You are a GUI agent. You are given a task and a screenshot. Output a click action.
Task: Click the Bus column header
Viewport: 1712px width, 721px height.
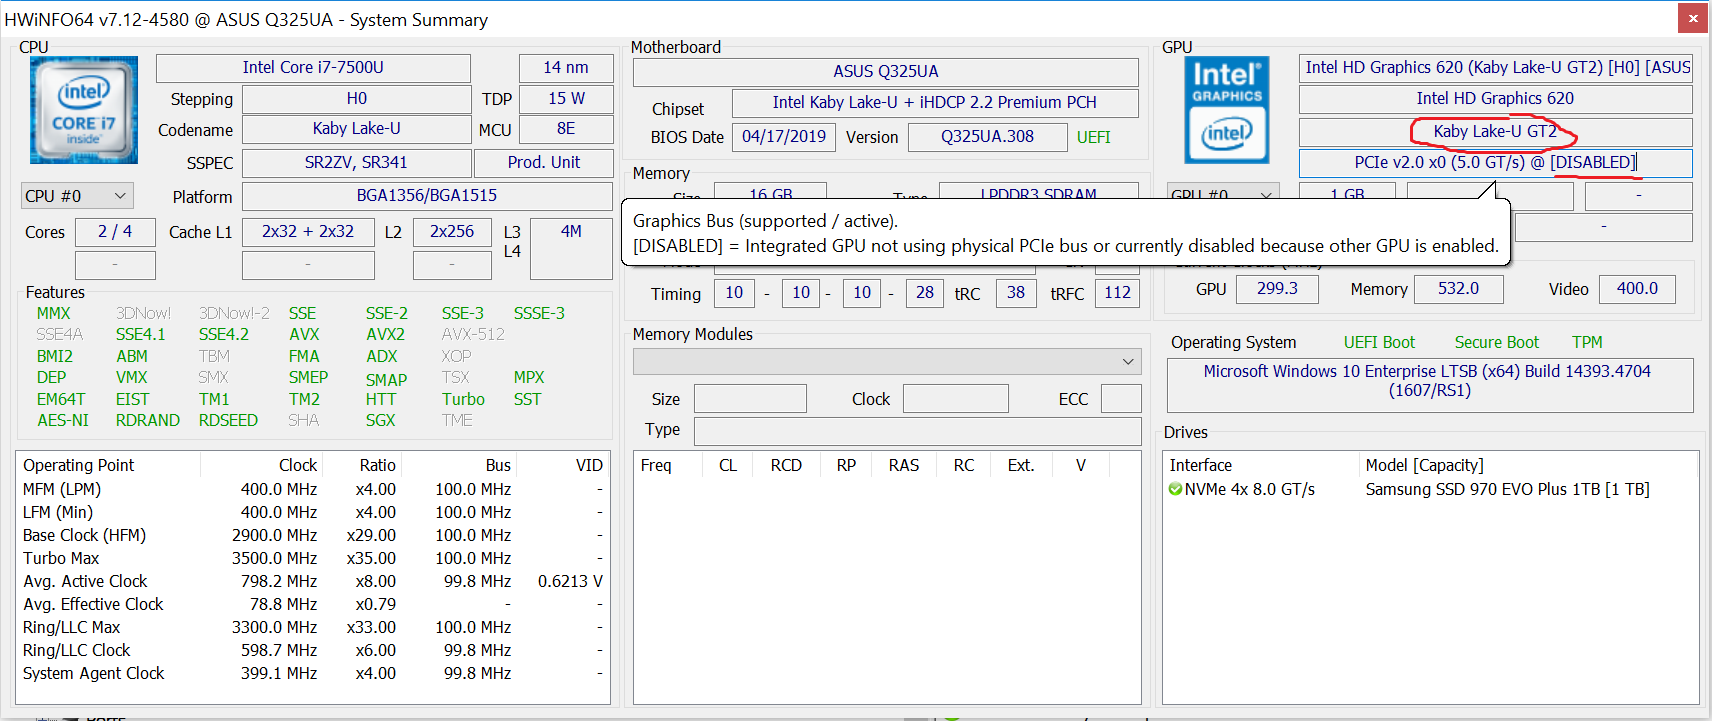click(499, 466)
